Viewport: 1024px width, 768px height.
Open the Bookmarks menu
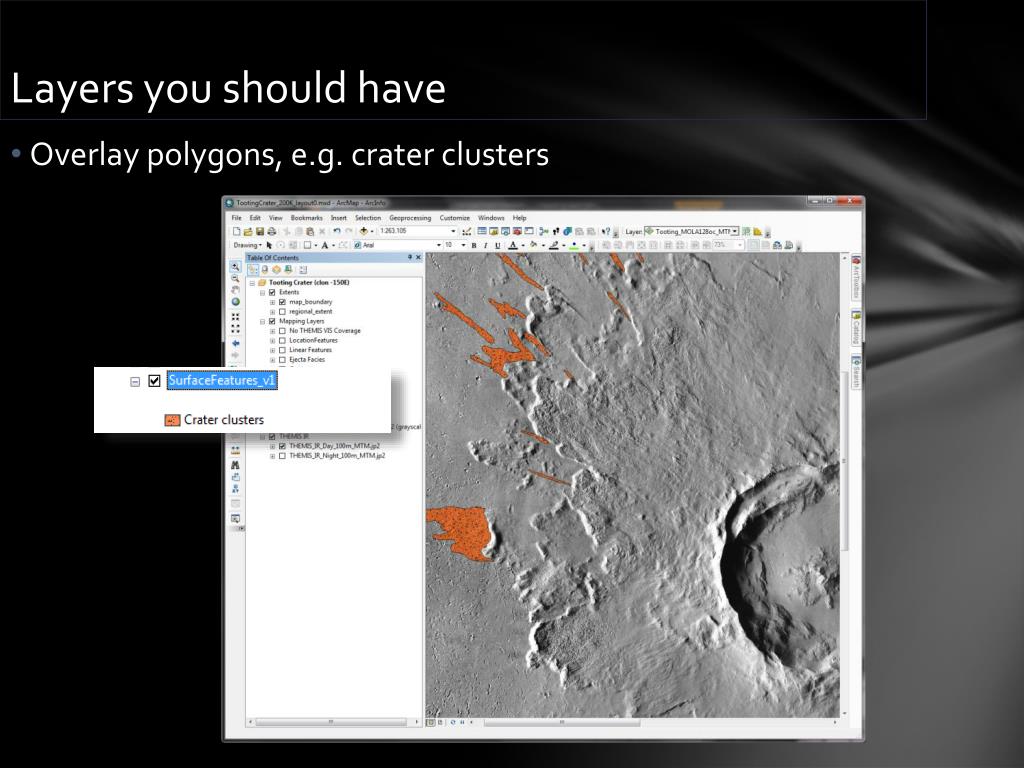pyautogui.click(x=306, y=217)
